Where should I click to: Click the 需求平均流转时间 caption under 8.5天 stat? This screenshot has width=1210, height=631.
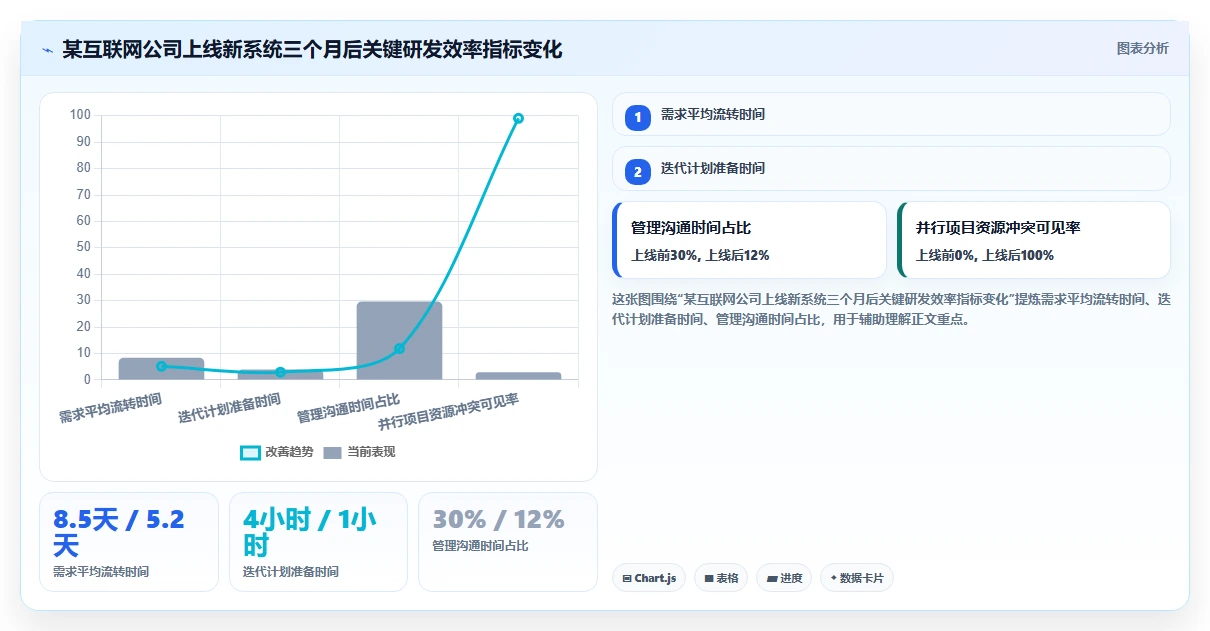[x=101, y=572]
